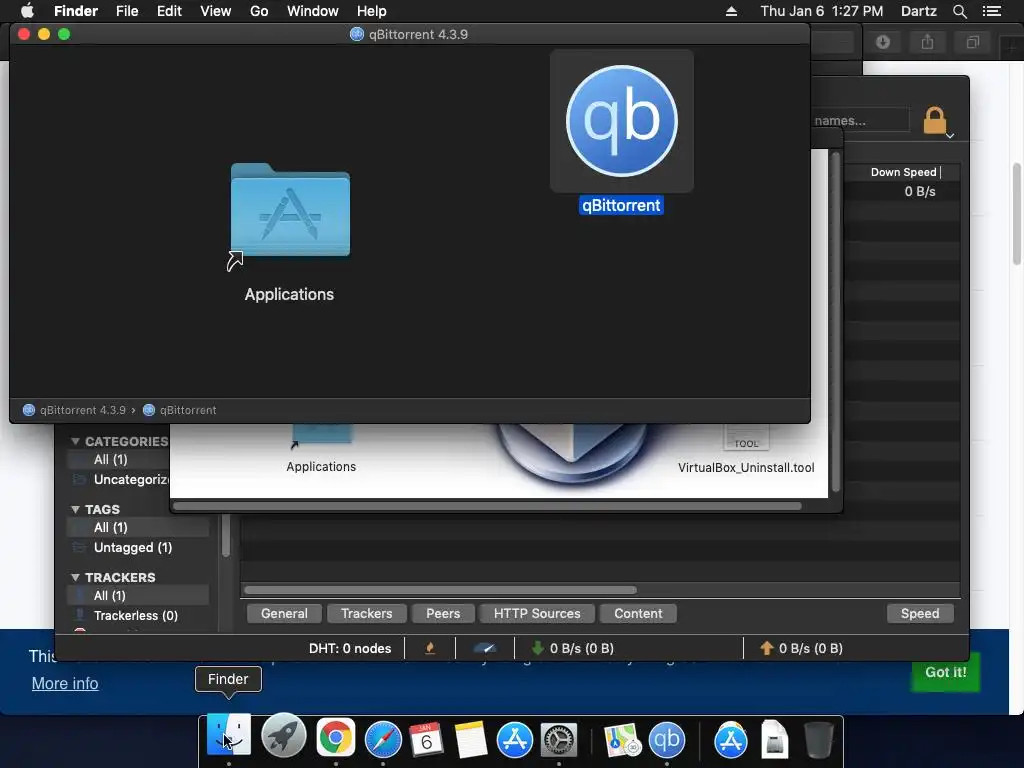This screenshot has height=768, width=1024.
Task: Collapse the CATEGORIES section
Action: (x=75, y=441)
